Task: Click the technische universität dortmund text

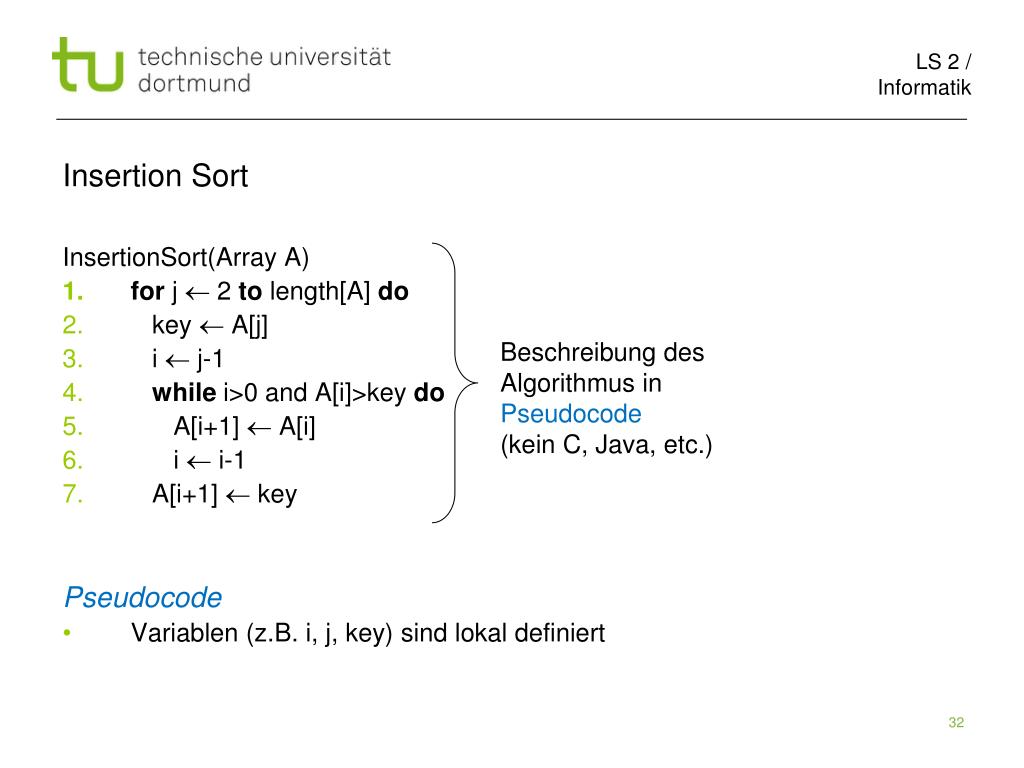Action: 264,70
